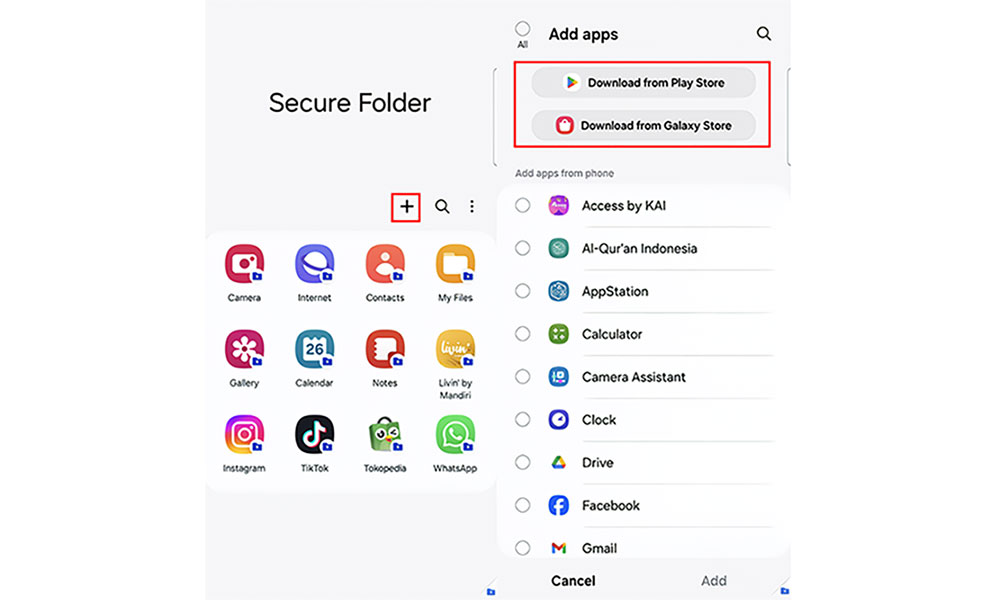Open Livin' by Mandiri app
This screenshot has width=1000, height=600.
click(455, 349)
